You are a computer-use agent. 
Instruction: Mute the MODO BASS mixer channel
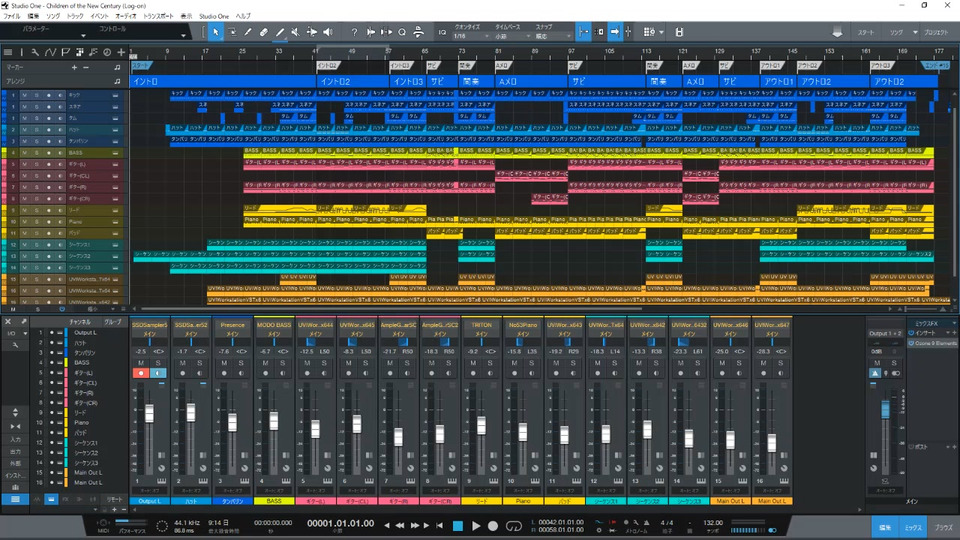(265, 364)
